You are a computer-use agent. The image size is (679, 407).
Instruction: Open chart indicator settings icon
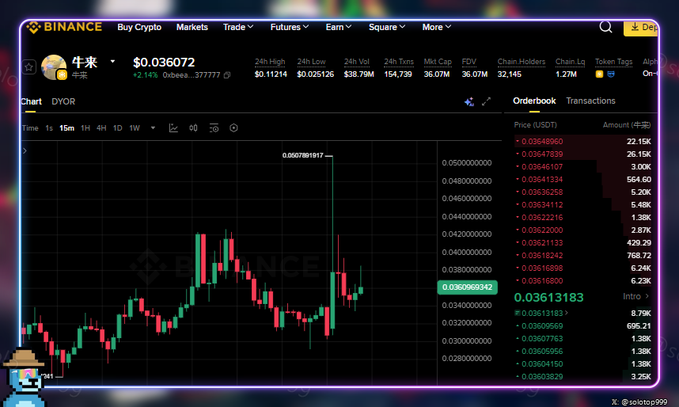(x=214, y=128)
